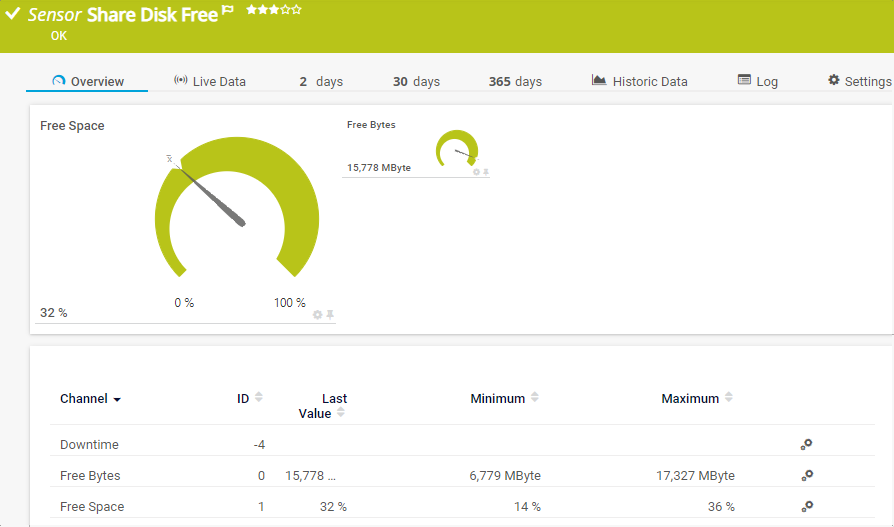Sort by the ID column arrows
Viewport: 894px width, 527px height.
coord(259,398)
